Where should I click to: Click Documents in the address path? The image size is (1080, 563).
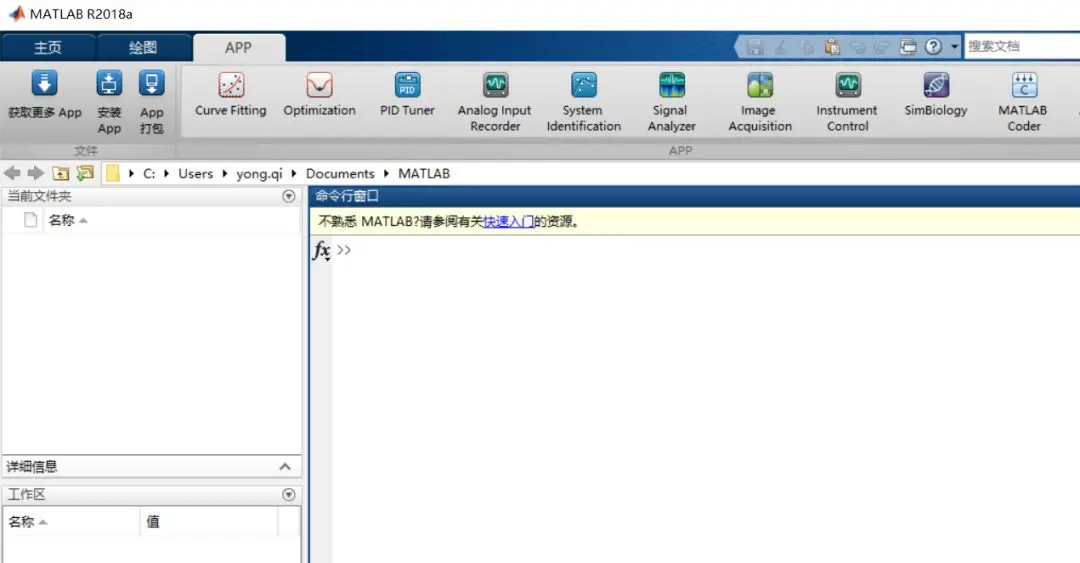coord(340,174)
